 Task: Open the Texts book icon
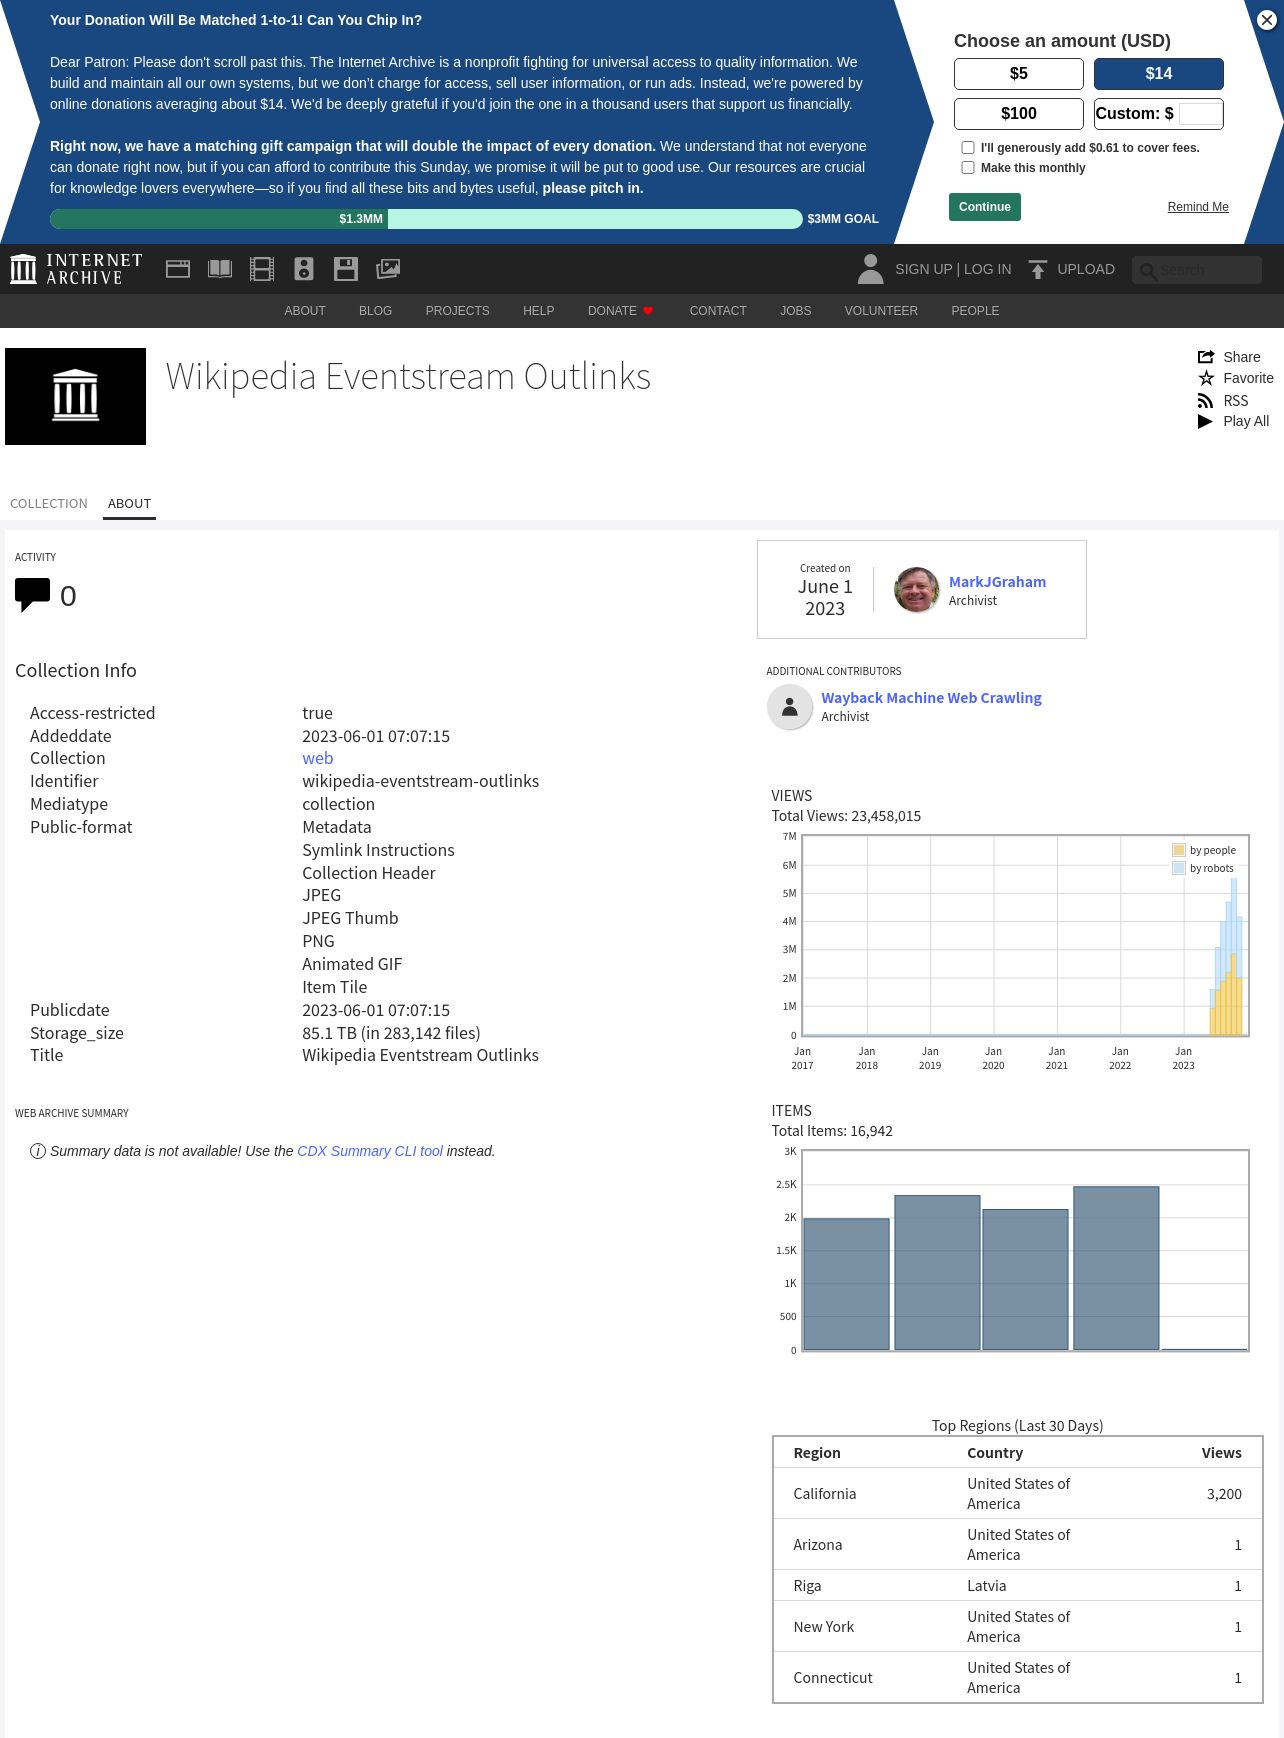coord(220,269)
